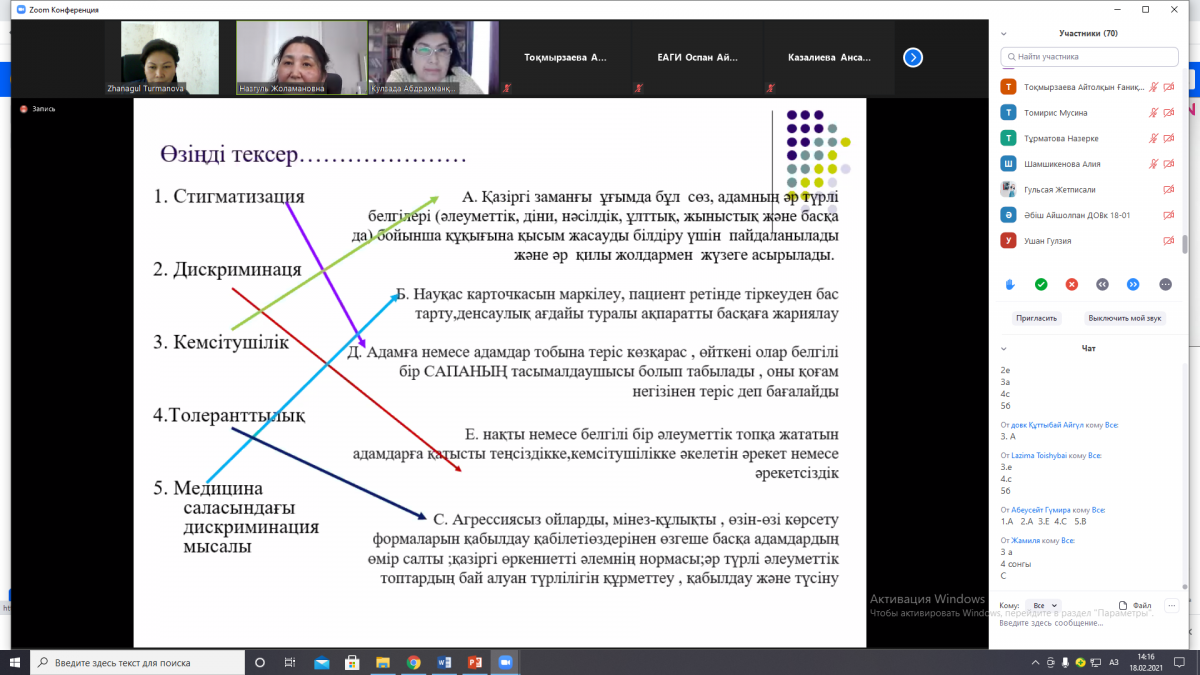1200x675 pixels.
Task: Click the Пригласить button
Action: point(1036,318)
